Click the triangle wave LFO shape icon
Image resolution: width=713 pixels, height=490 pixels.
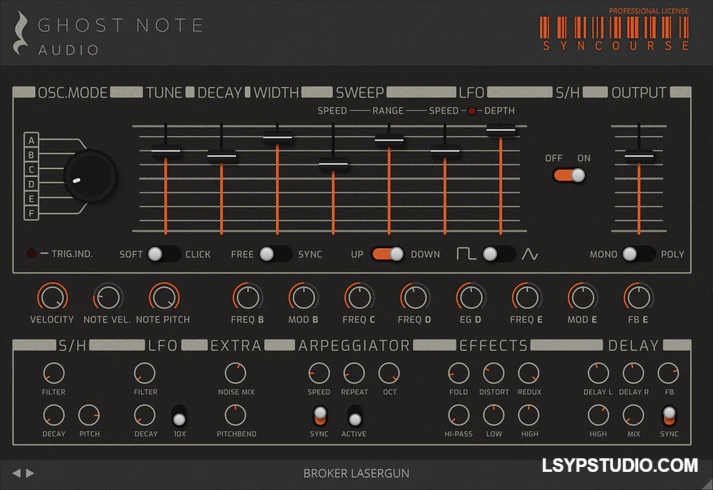coord(530,254)
